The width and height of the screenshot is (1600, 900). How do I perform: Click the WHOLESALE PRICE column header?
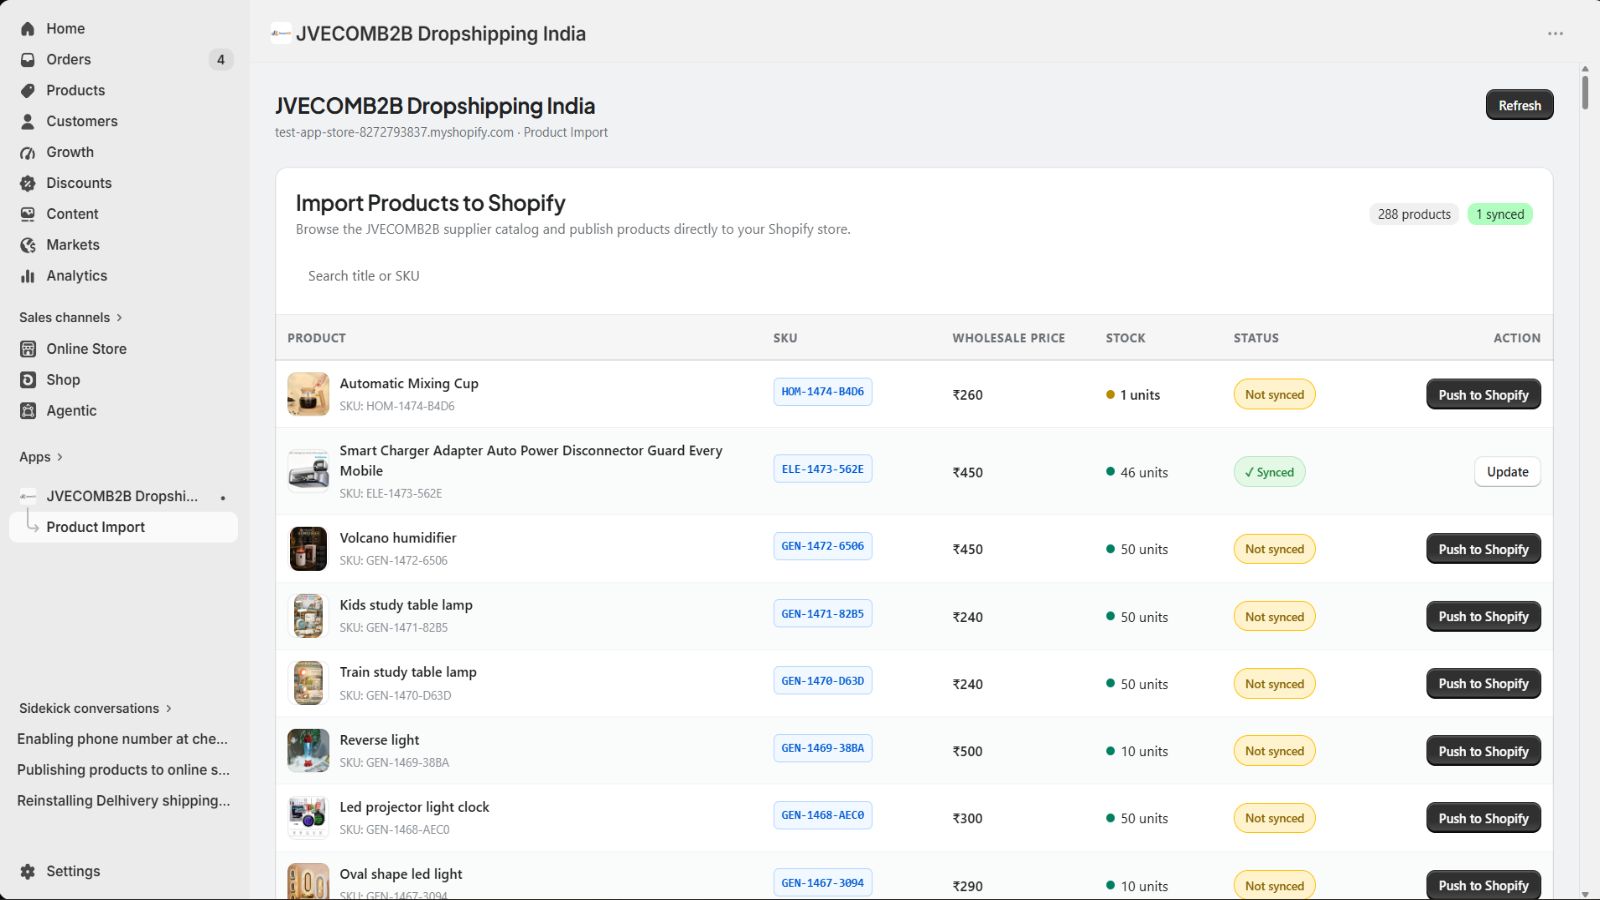(1008, 338)
